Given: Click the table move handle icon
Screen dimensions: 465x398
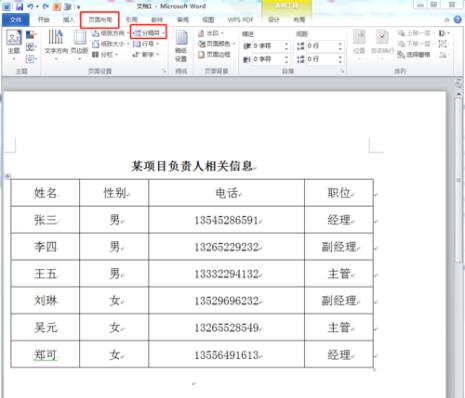Looking at the screenshot, I should (7, 176).
